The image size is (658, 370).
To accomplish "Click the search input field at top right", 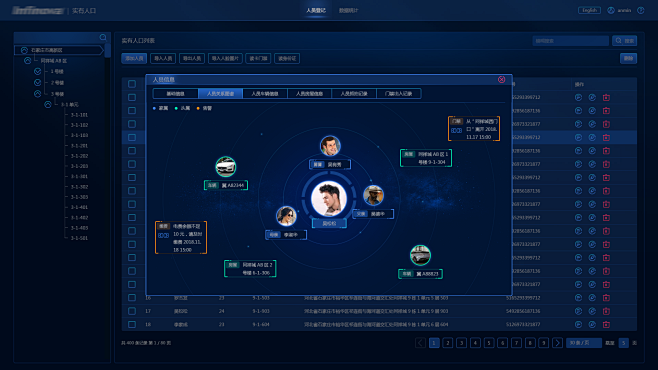I will [570, 41].
